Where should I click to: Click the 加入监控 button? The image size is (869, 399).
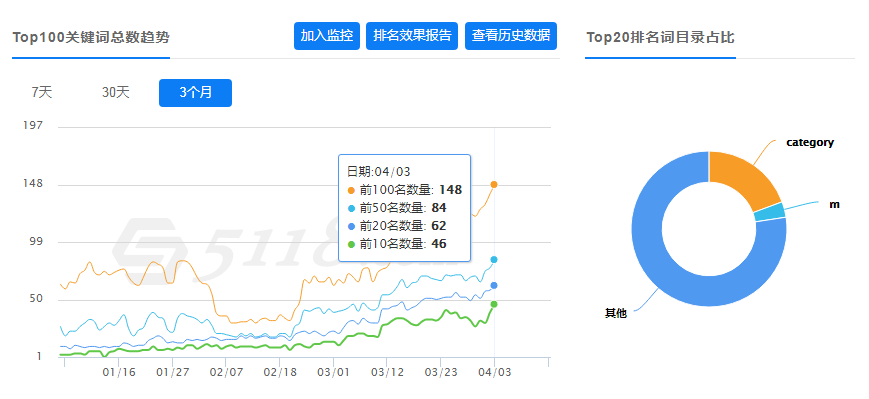pos(327,36)
